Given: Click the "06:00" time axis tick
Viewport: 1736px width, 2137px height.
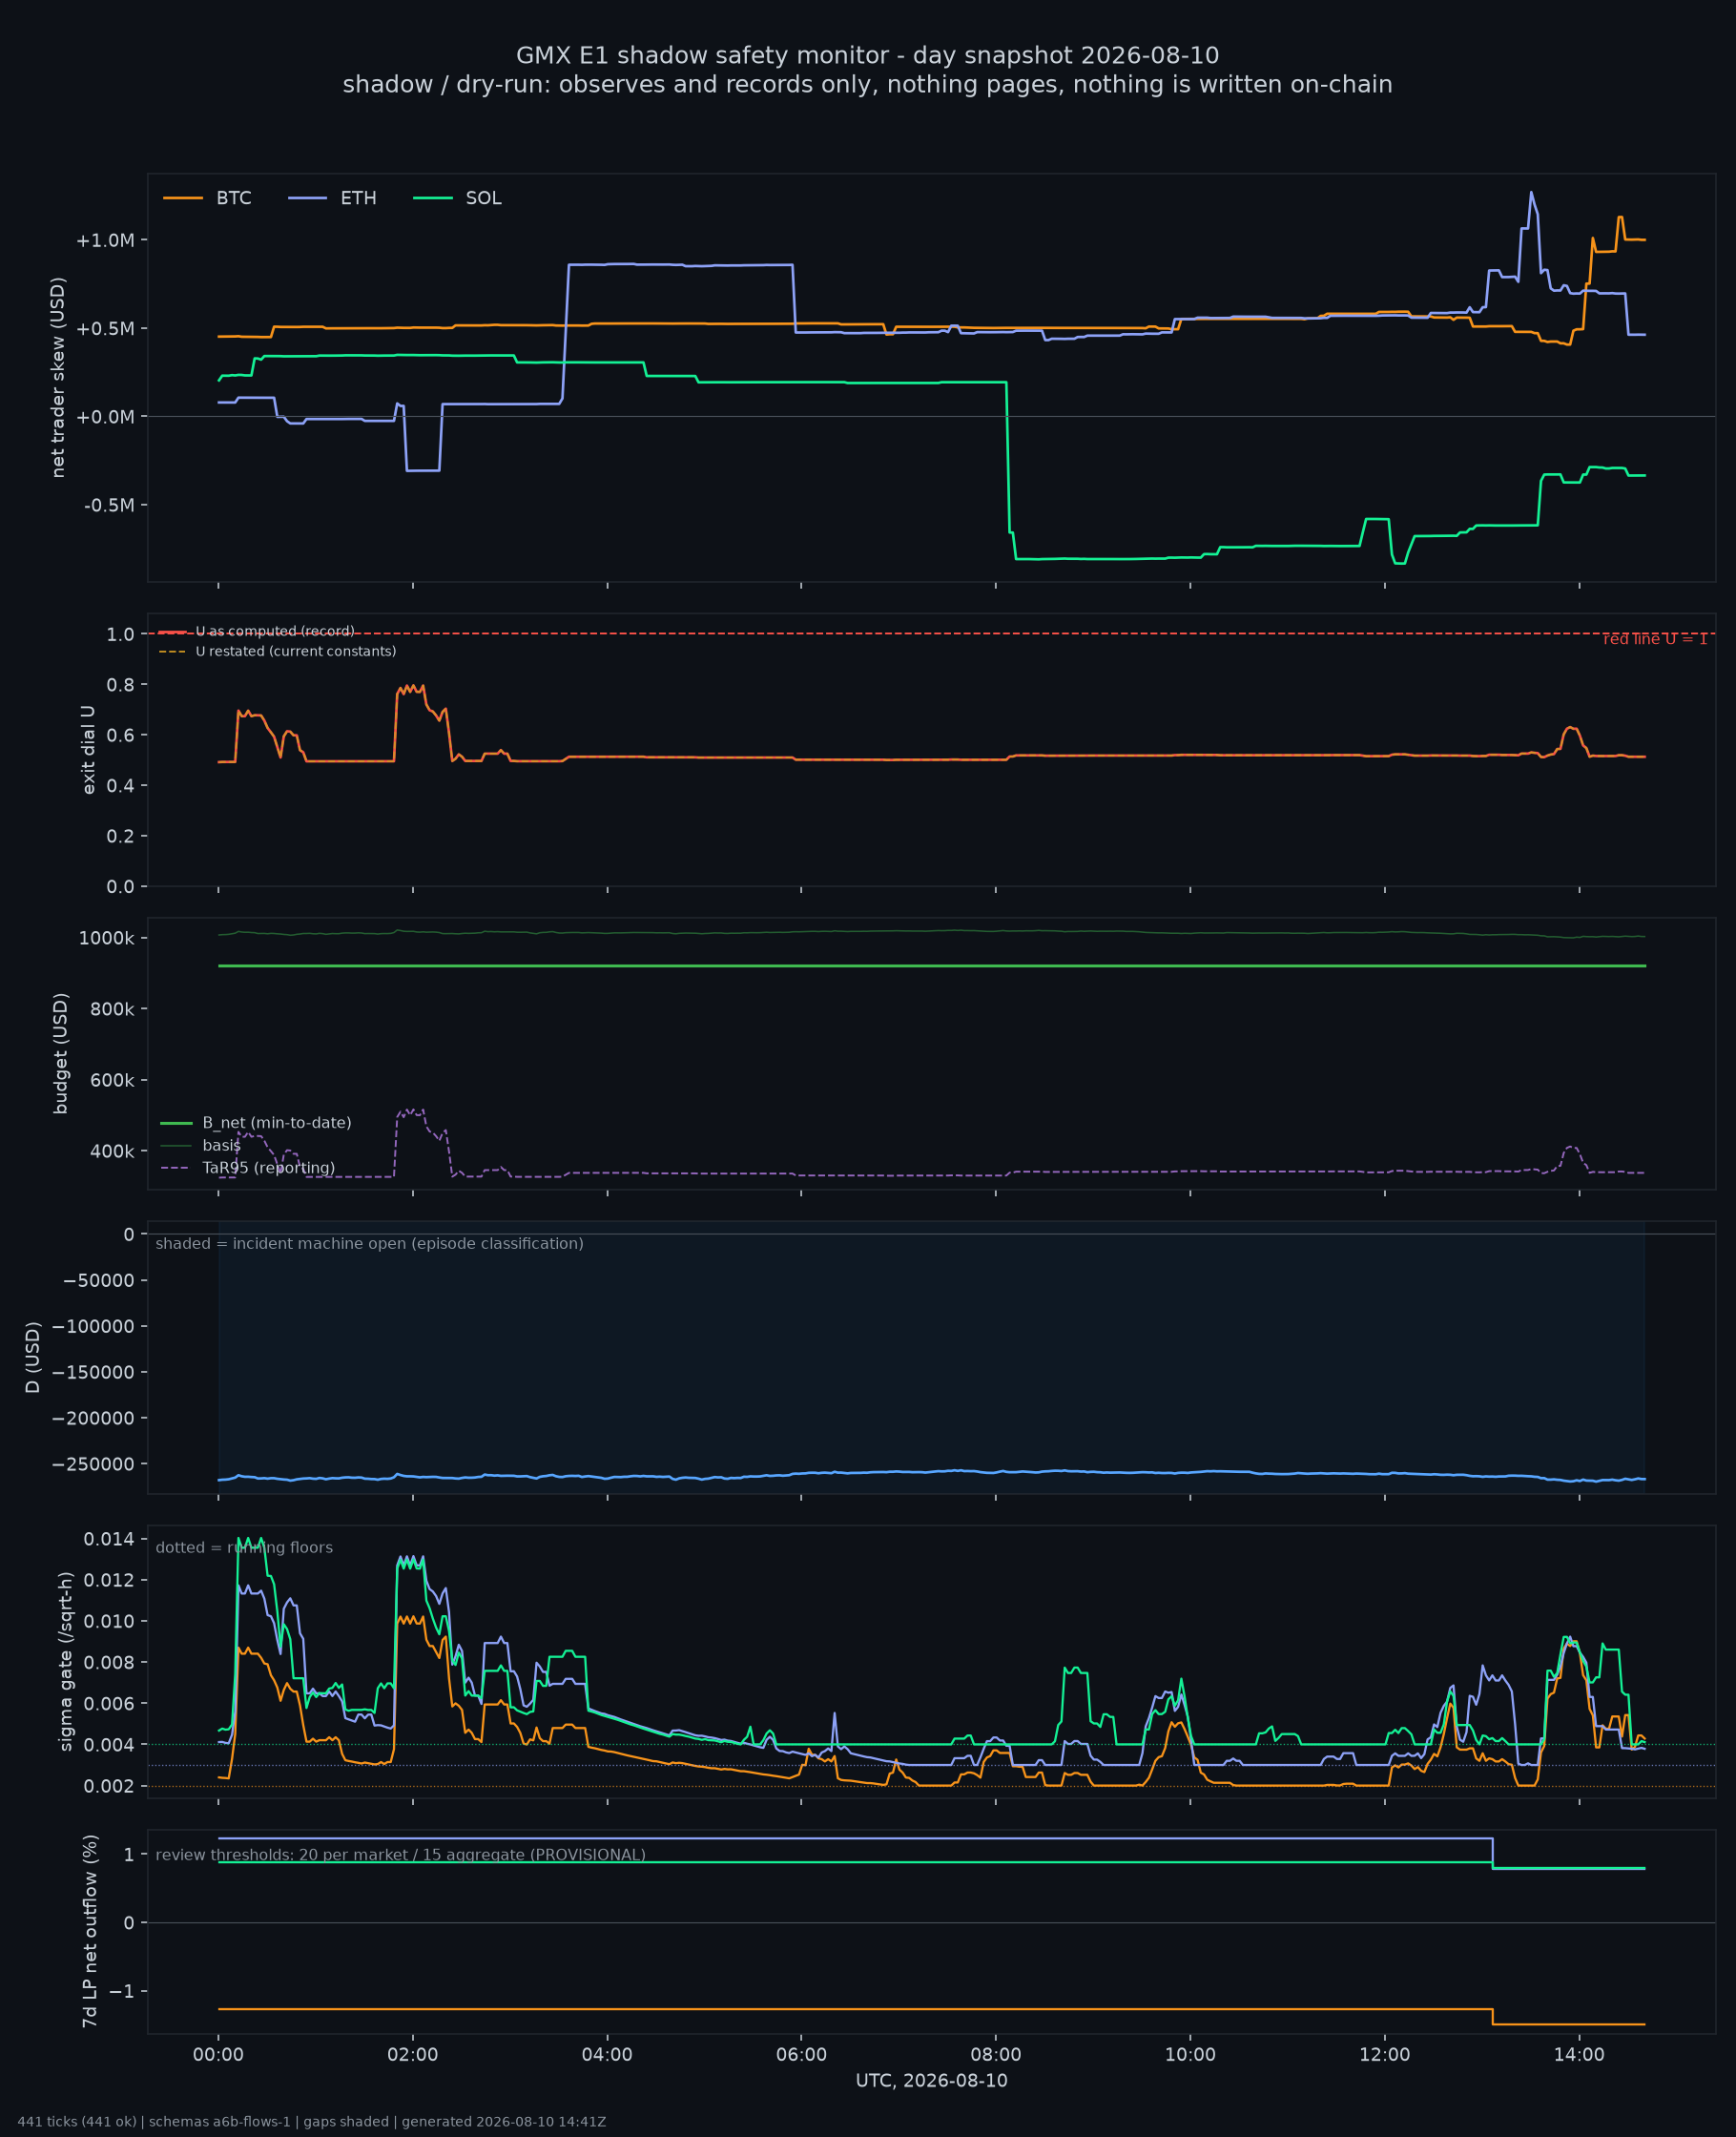Looking at the screenshot, I should pos(801,2055).
